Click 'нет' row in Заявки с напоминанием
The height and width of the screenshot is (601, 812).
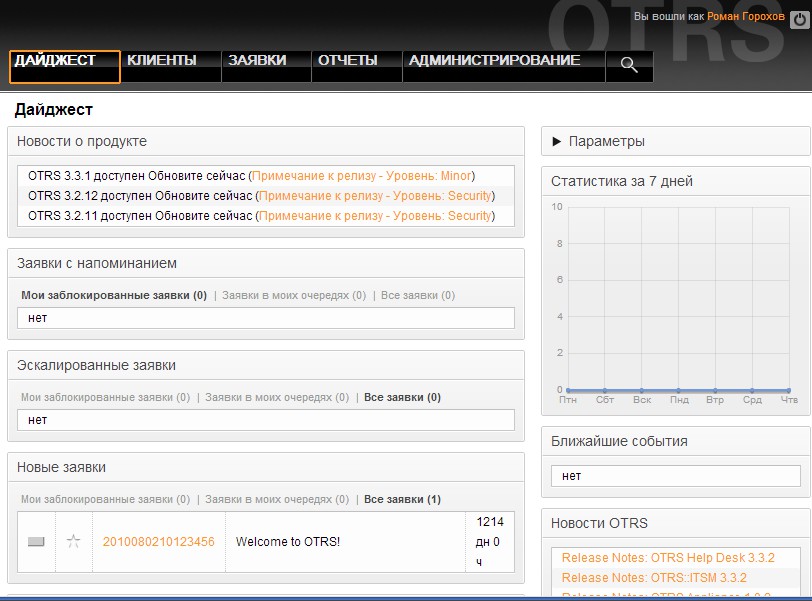(266, 318)
